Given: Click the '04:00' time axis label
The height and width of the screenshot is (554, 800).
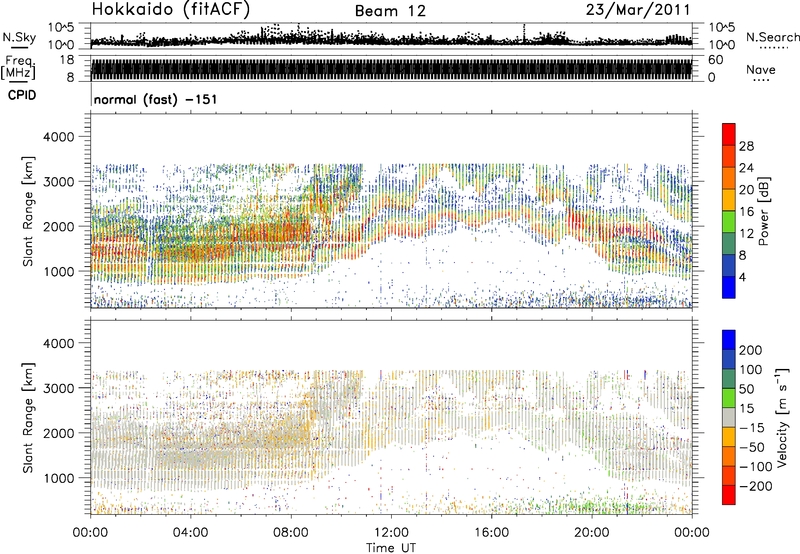Looking at the screenshot, I should (191, 533).
